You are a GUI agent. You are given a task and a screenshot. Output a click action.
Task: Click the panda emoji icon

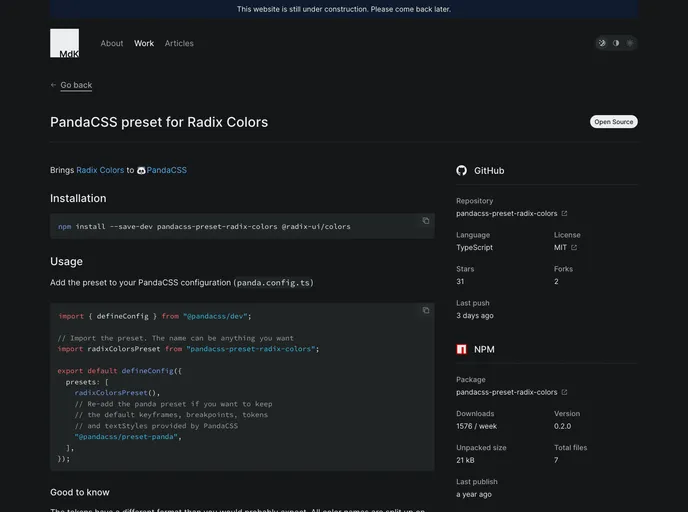[141, 171]
